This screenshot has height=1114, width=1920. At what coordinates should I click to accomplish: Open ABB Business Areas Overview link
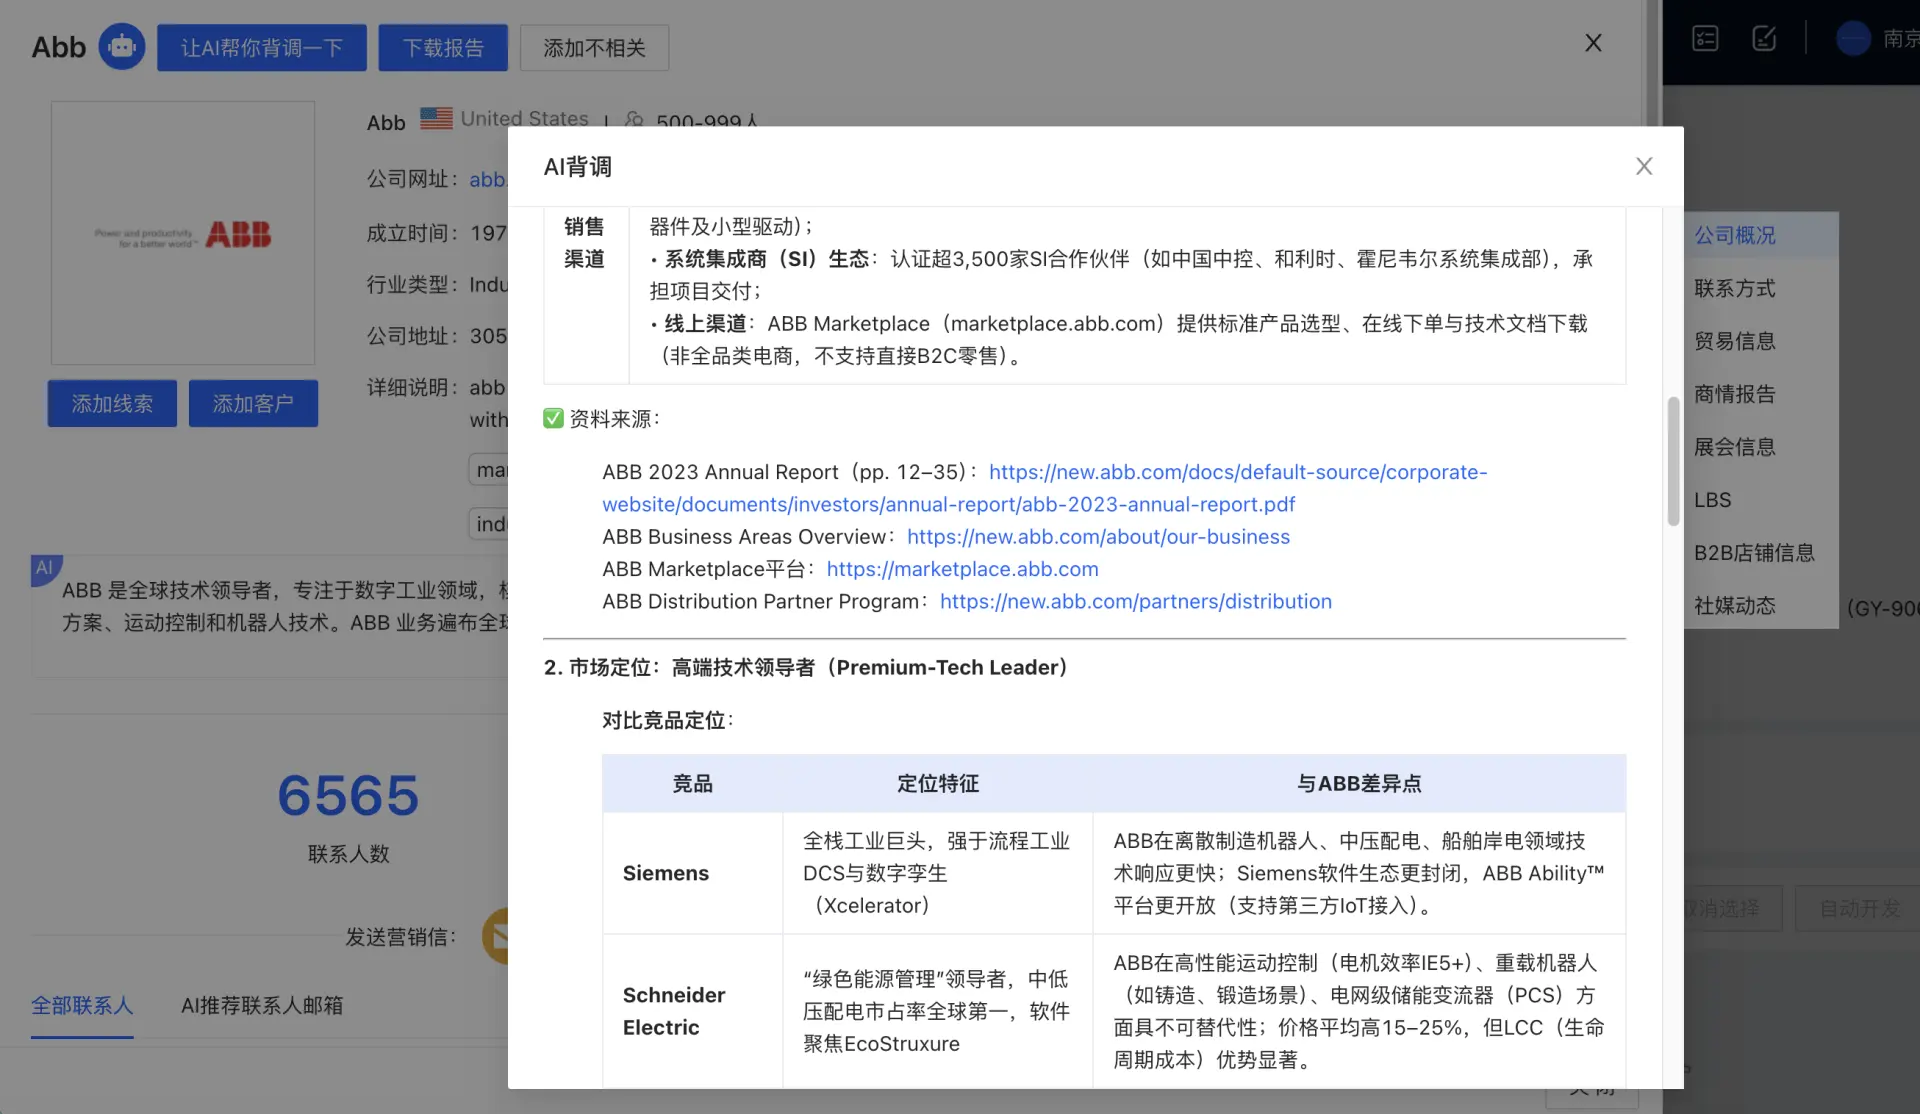click(x=1098, y=537)
